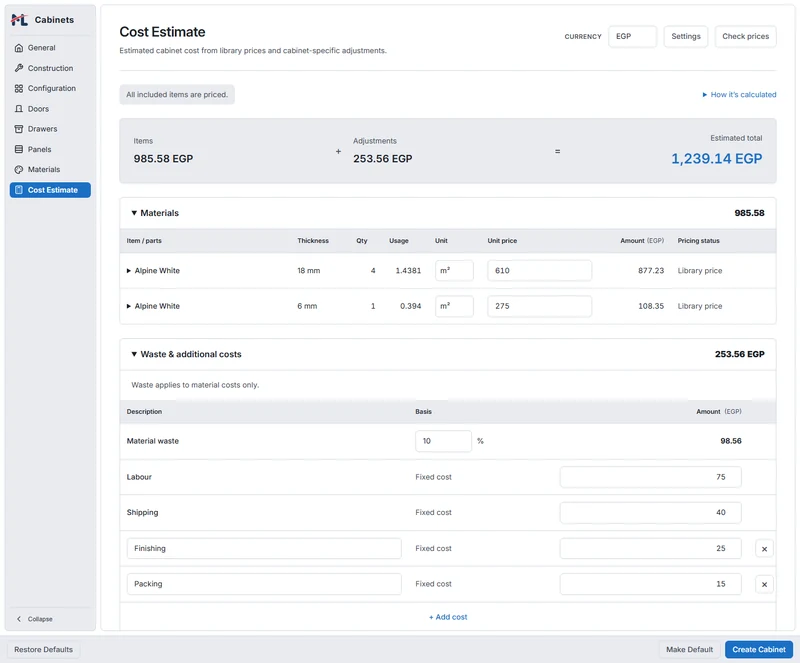Click the 18 mm thickness cell
Viewport: 800px width, 663px height.
tap(309, 271)
